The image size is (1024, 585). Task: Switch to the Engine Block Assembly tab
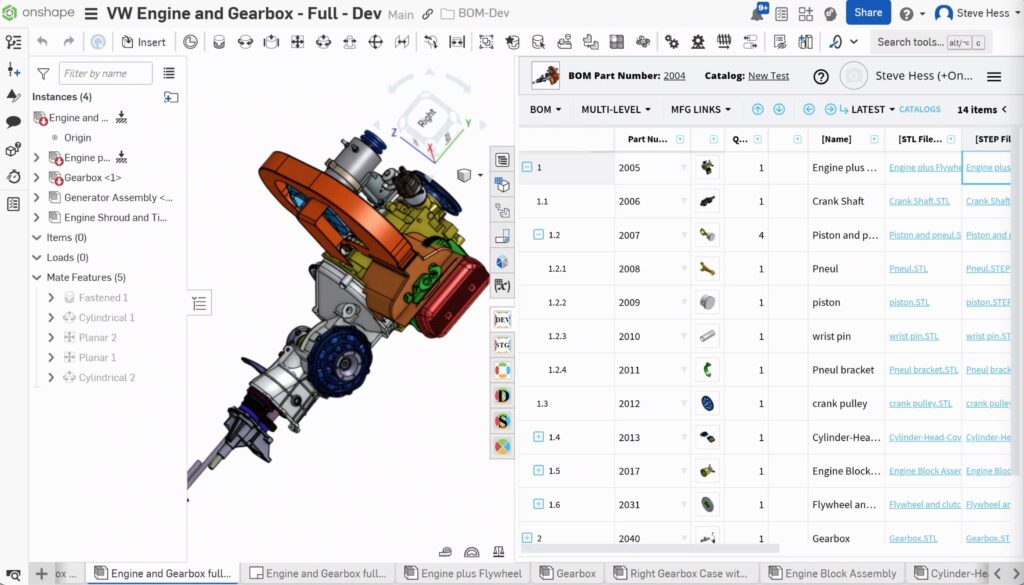(832, 573)
